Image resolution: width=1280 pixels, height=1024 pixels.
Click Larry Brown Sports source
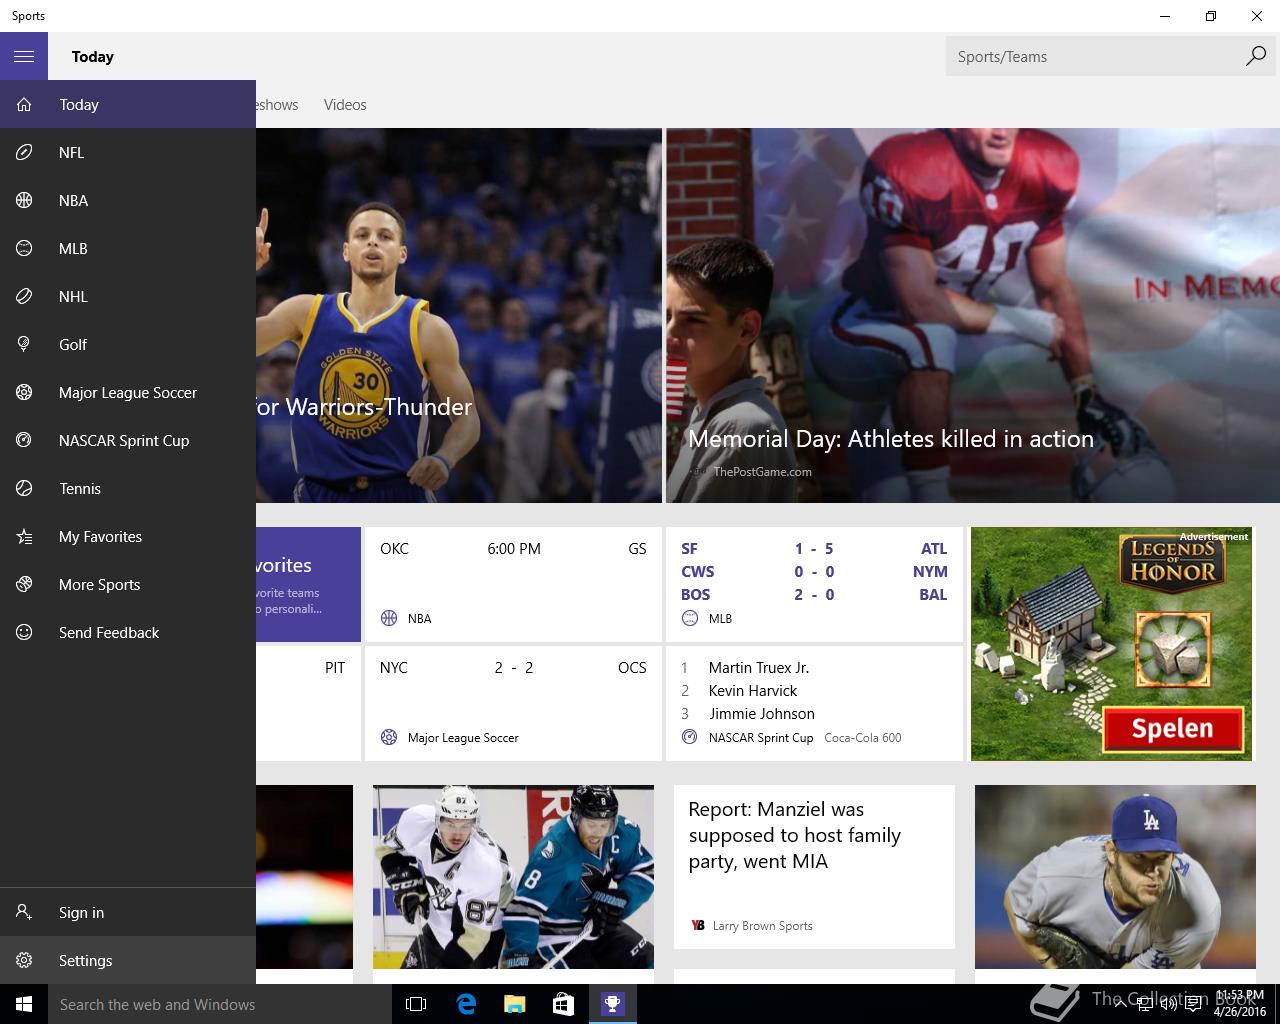(x=762, y=925)
